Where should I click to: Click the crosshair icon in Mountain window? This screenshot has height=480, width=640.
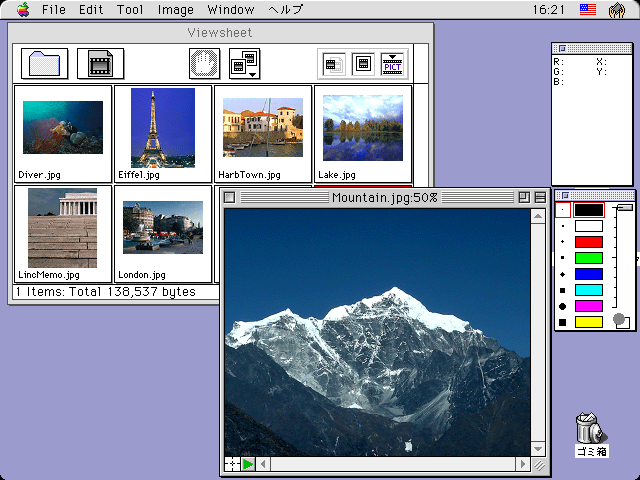232,464
